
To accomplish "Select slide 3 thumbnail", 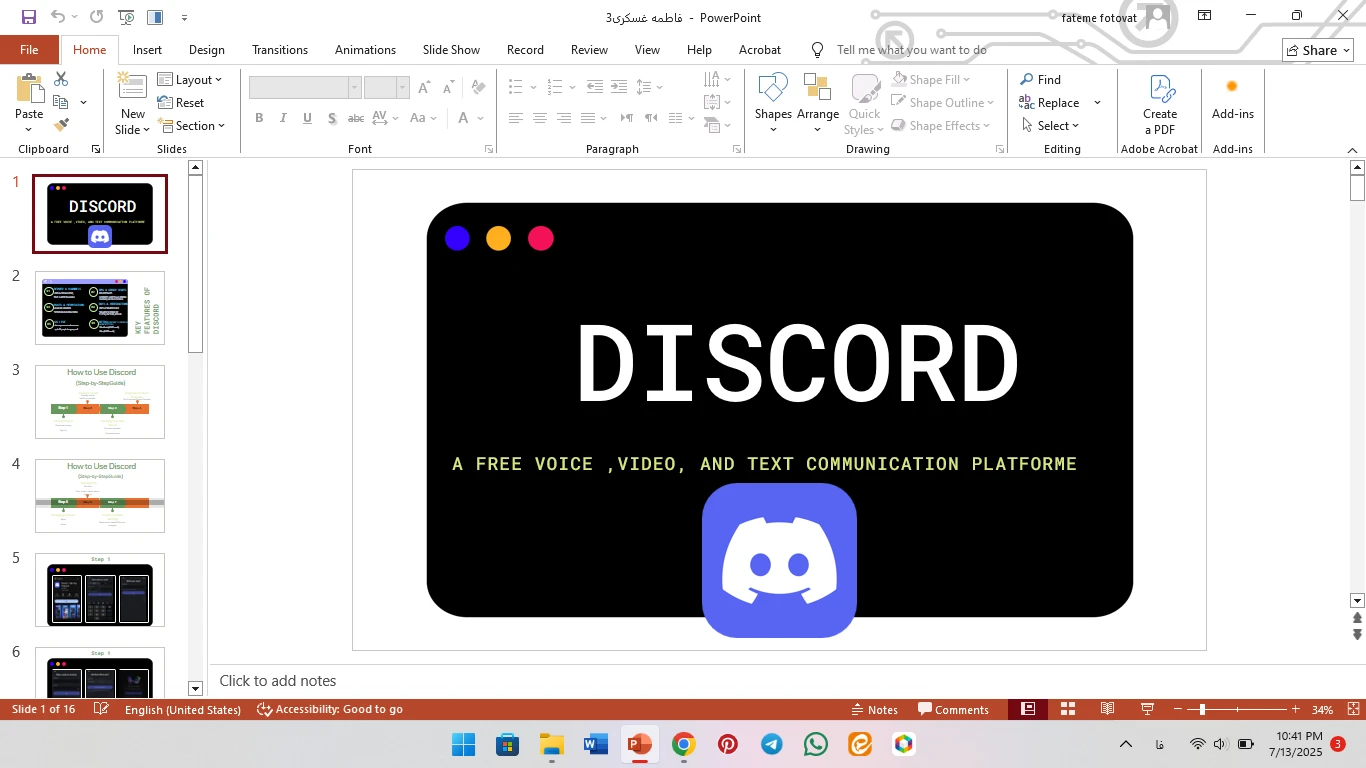I will point(100,401).
